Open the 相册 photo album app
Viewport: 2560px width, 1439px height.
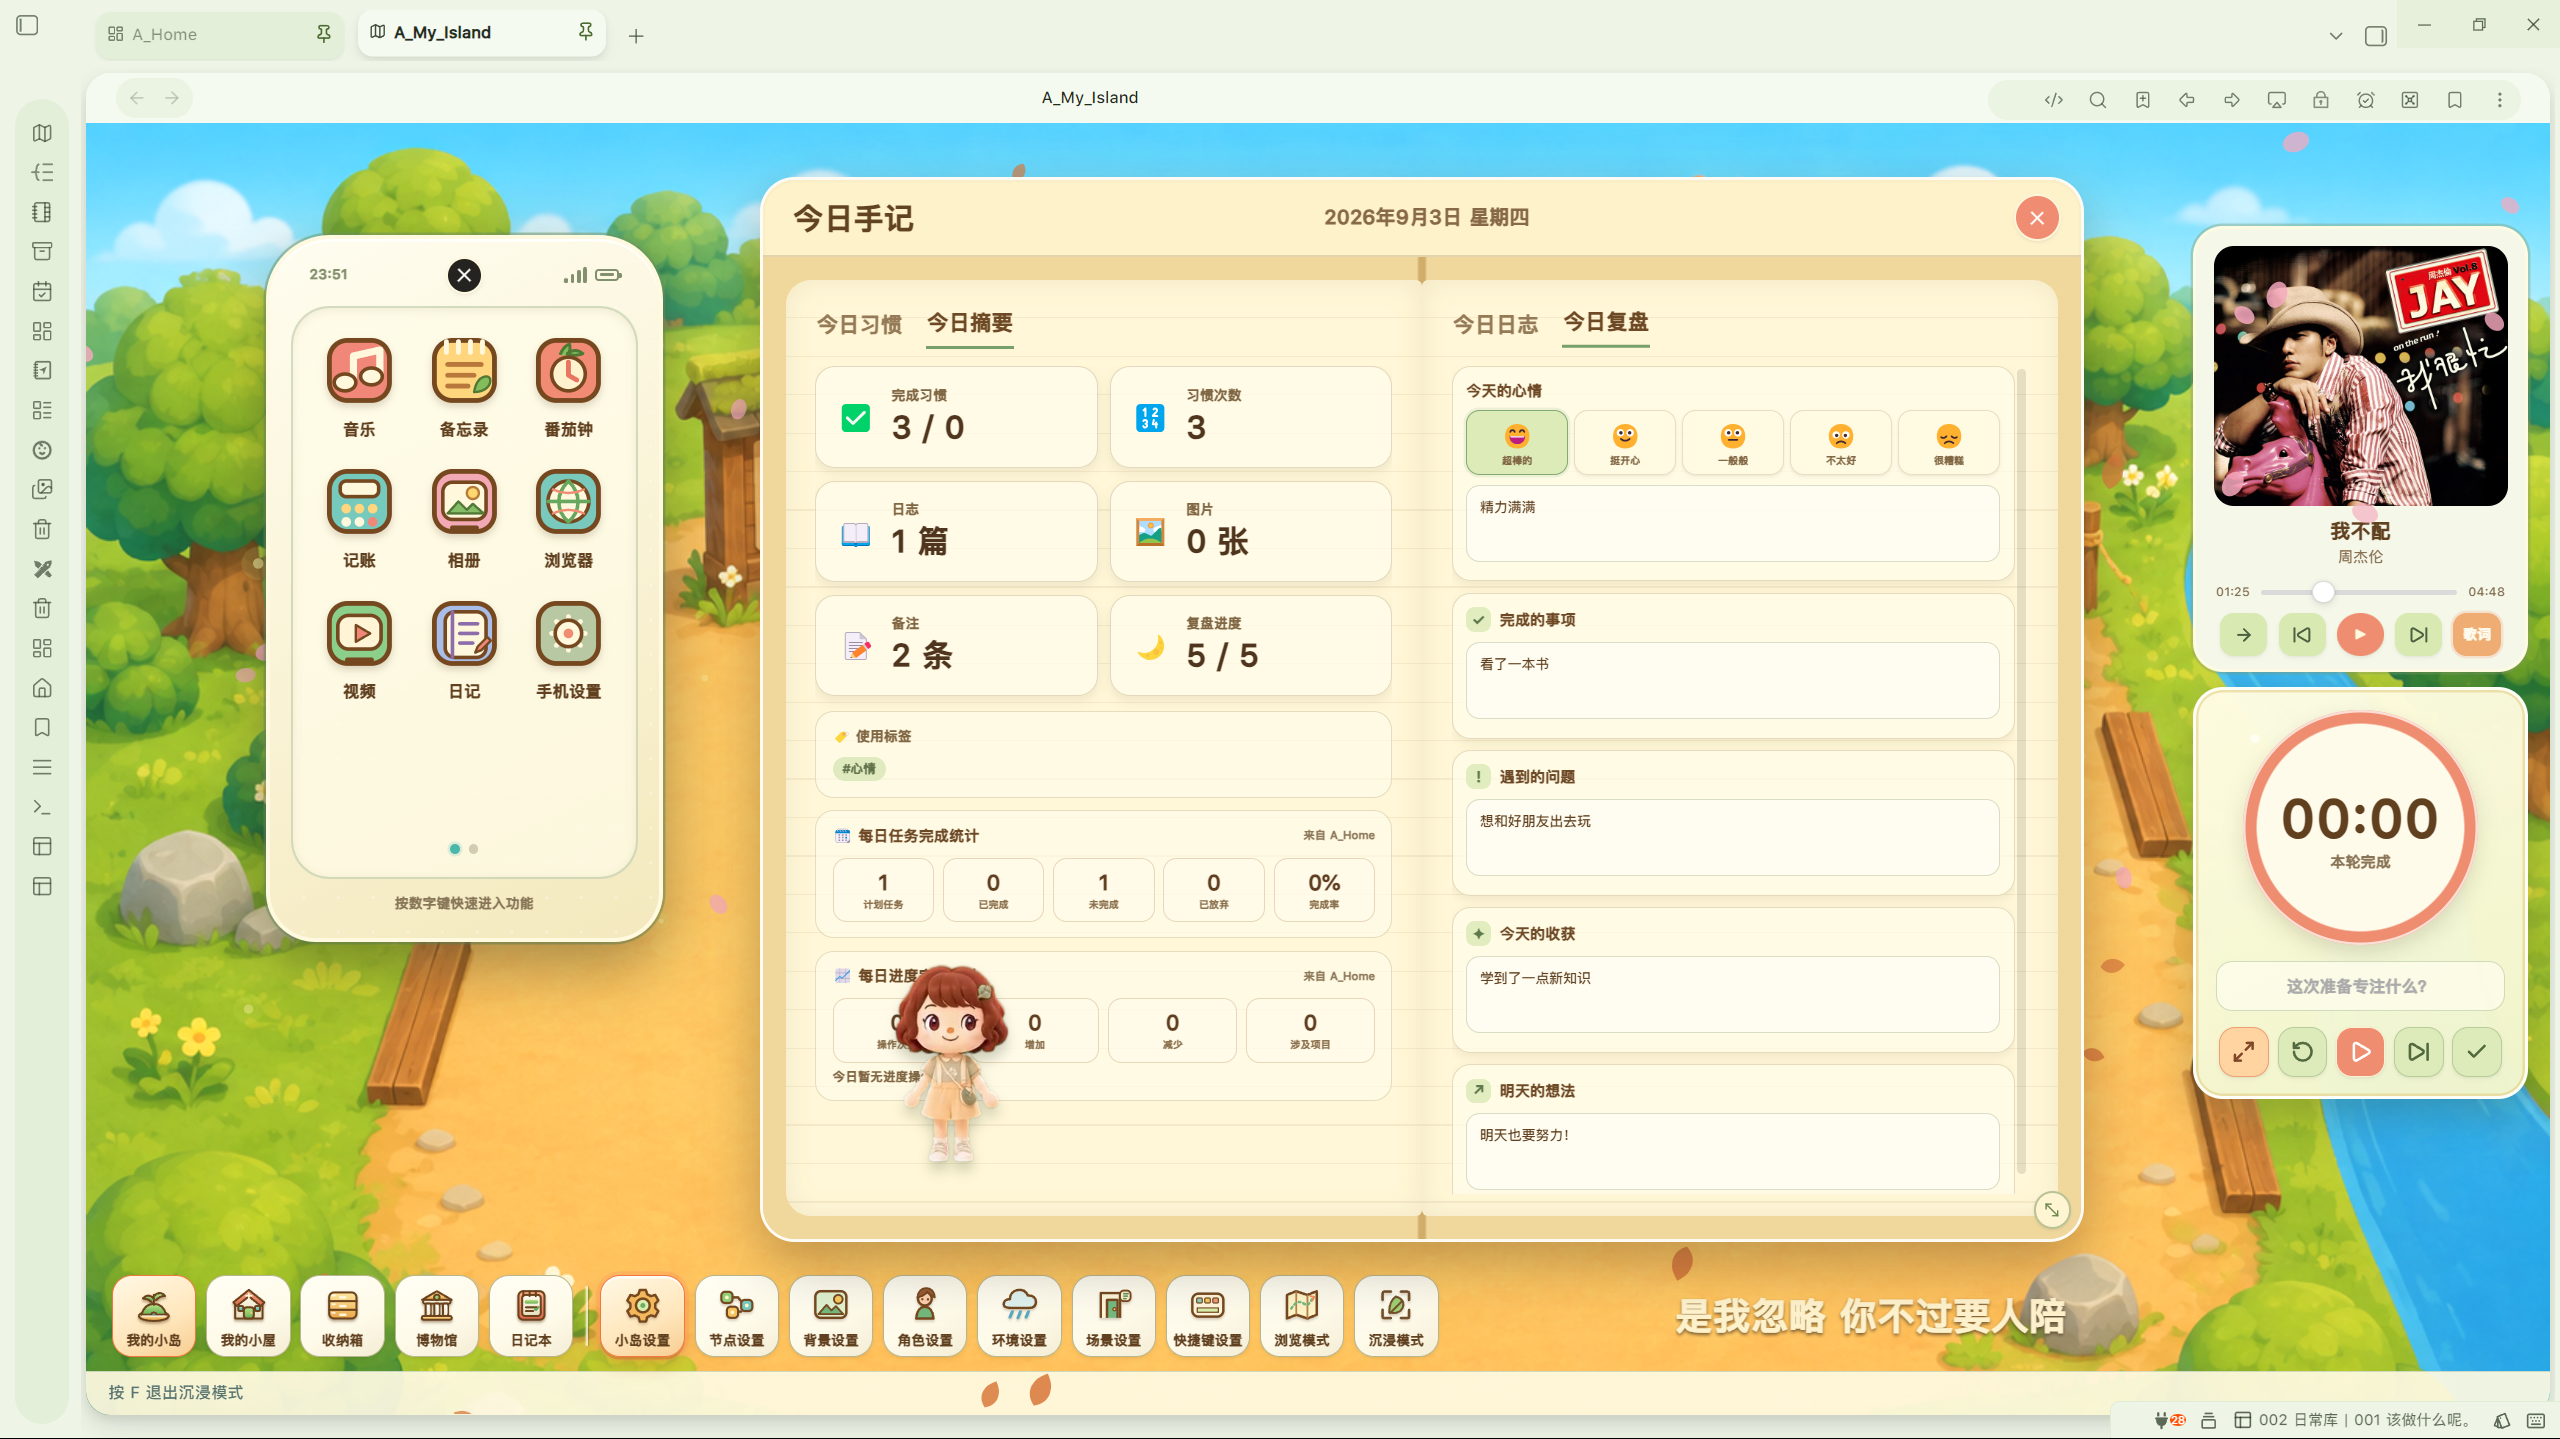click(464, 503)
